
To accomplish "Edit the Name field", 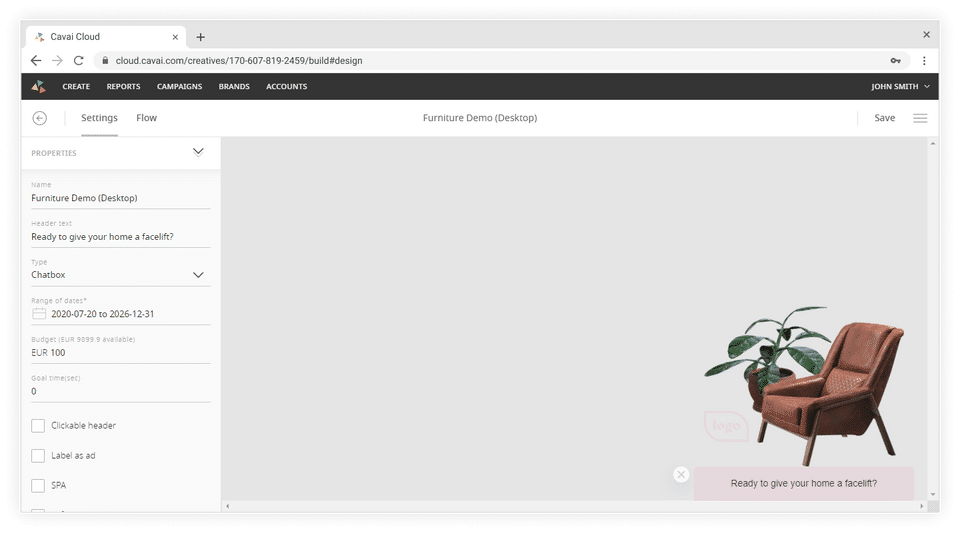I will click(121, 198).
